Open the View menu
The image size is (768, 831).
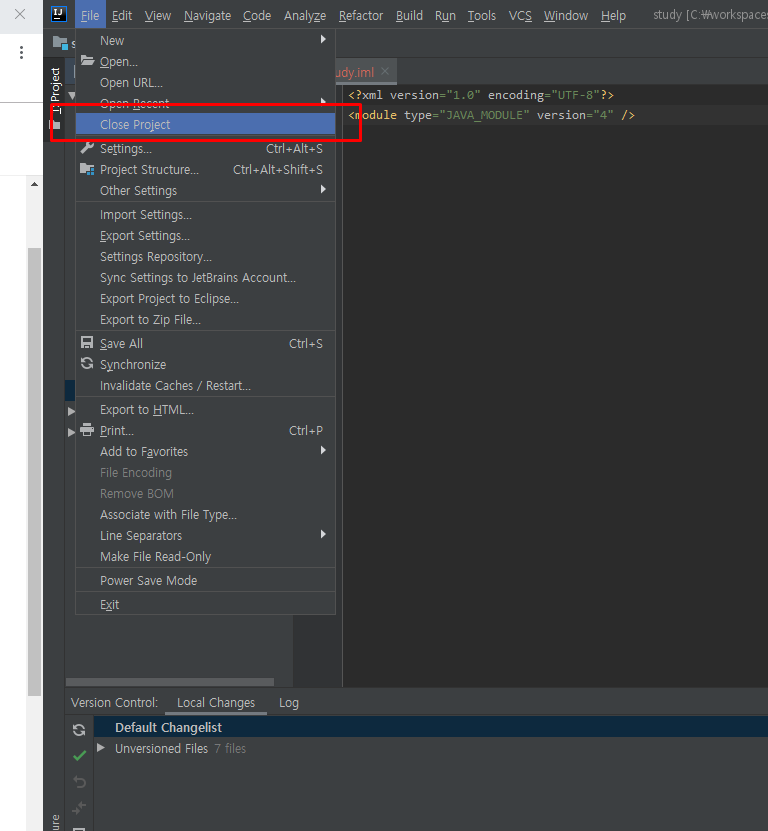[158, 15]
